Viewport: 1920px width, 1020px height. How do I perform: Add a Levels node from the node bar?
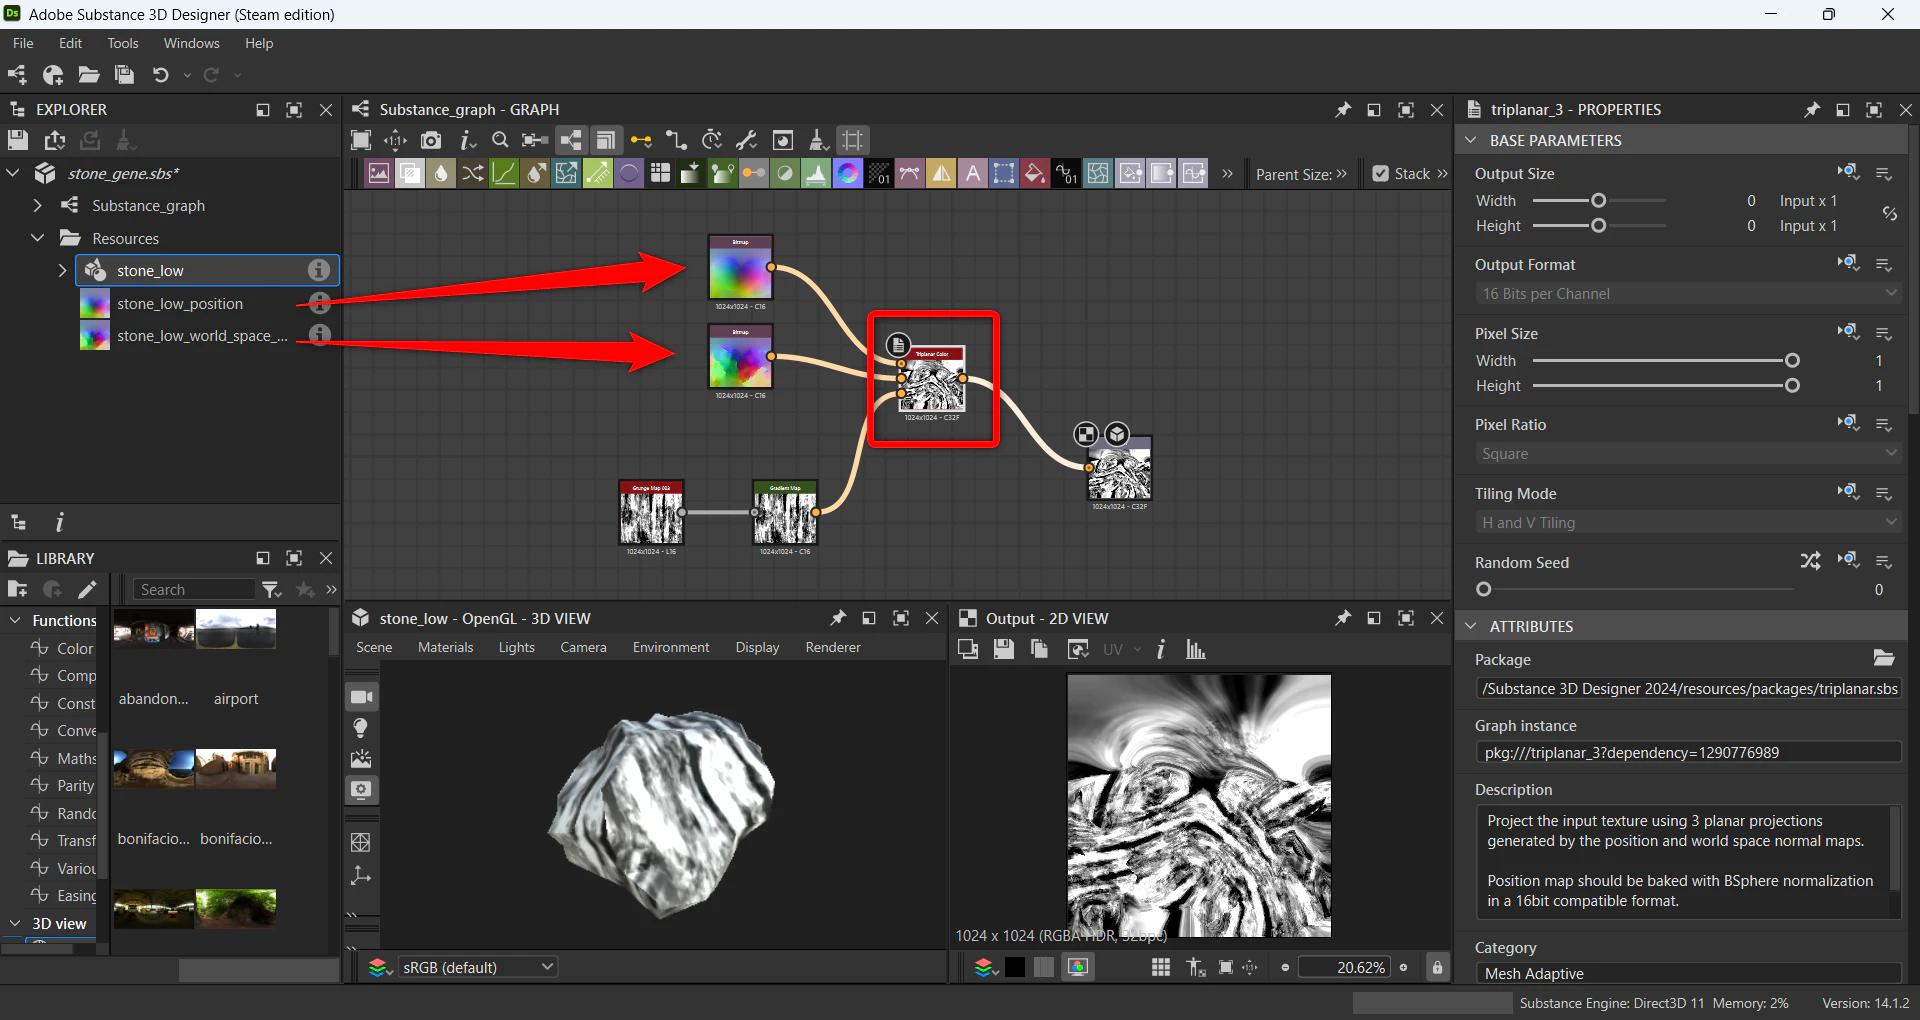pos(817,173)
